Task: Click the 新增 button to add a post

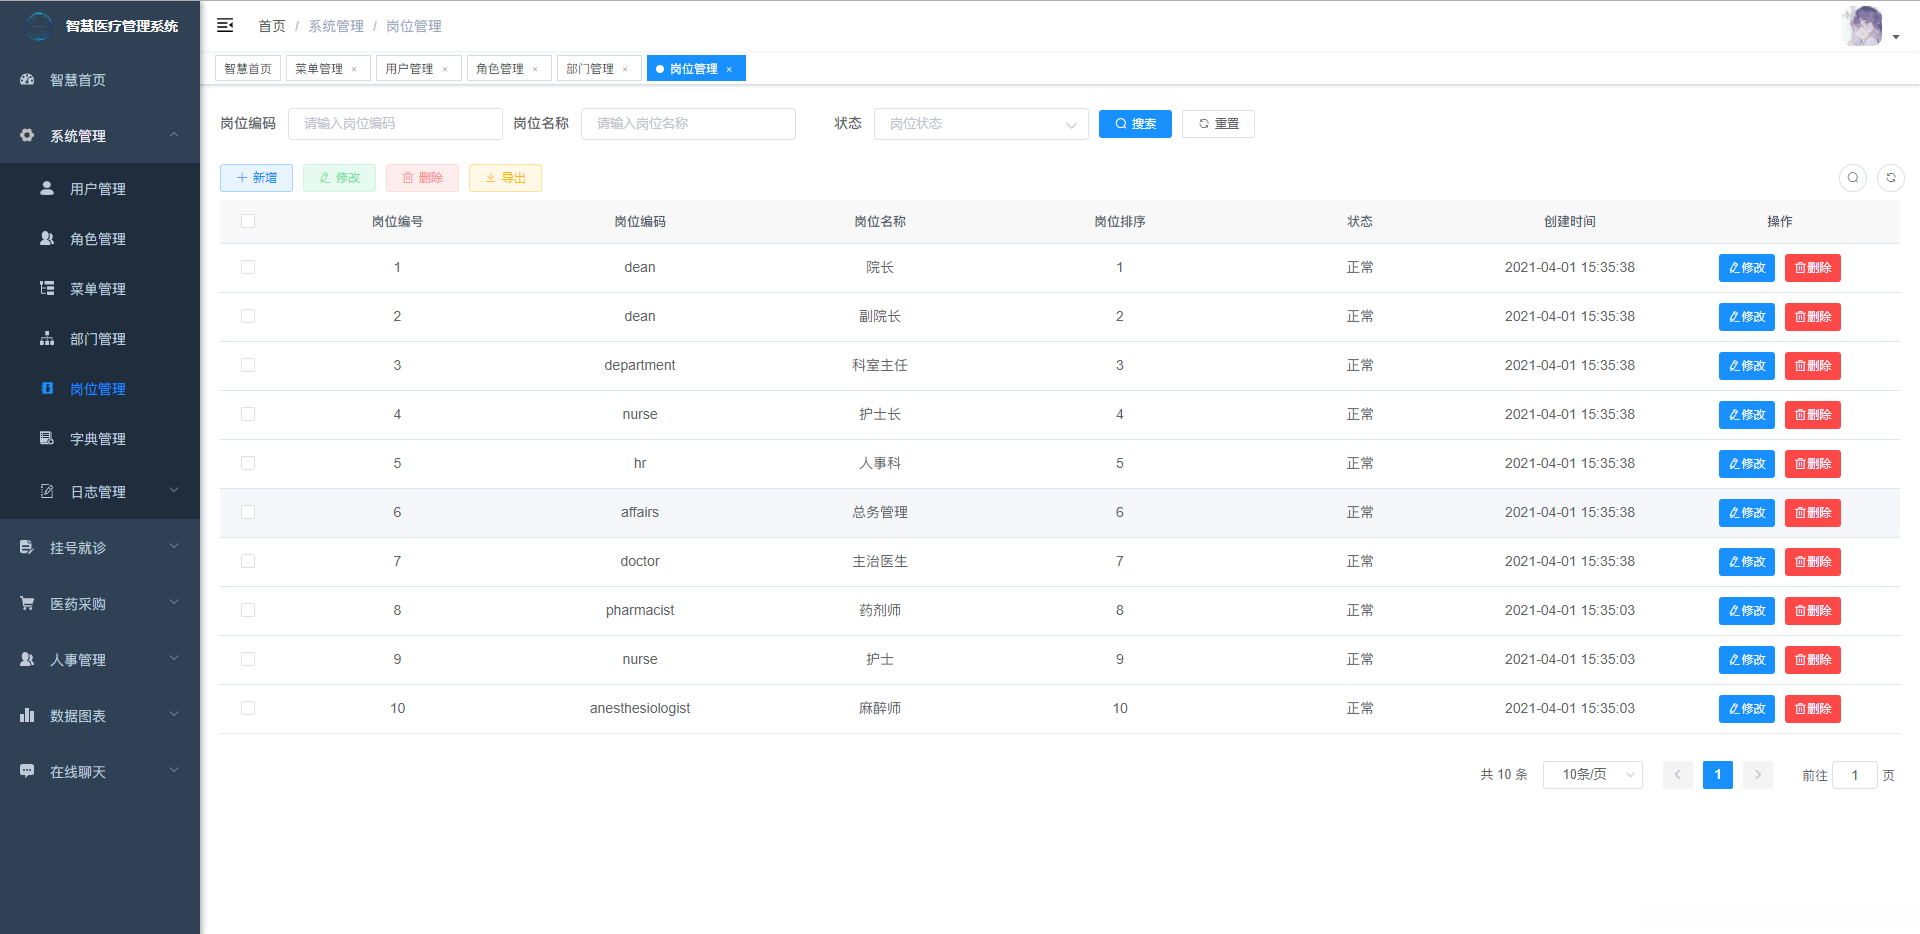Action: (256, 178)
